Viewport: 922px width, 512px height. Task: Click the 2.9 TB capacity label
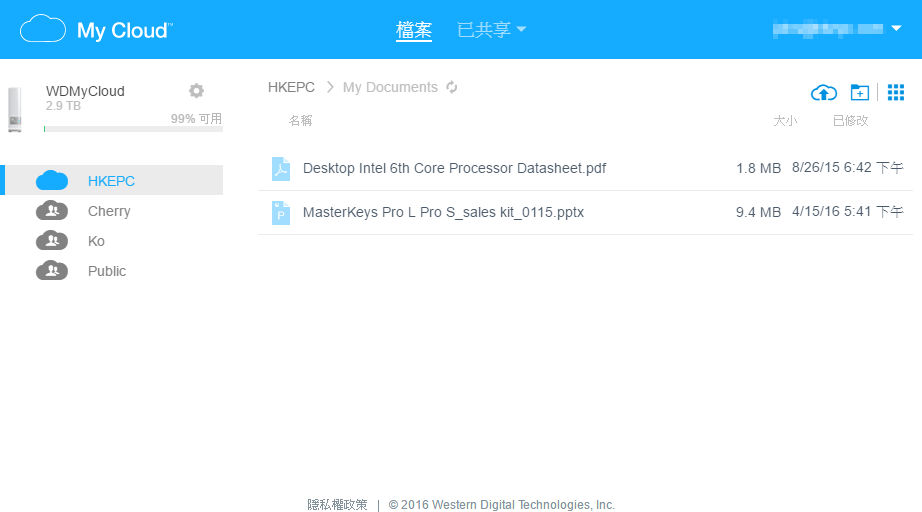tap(64, 106)
